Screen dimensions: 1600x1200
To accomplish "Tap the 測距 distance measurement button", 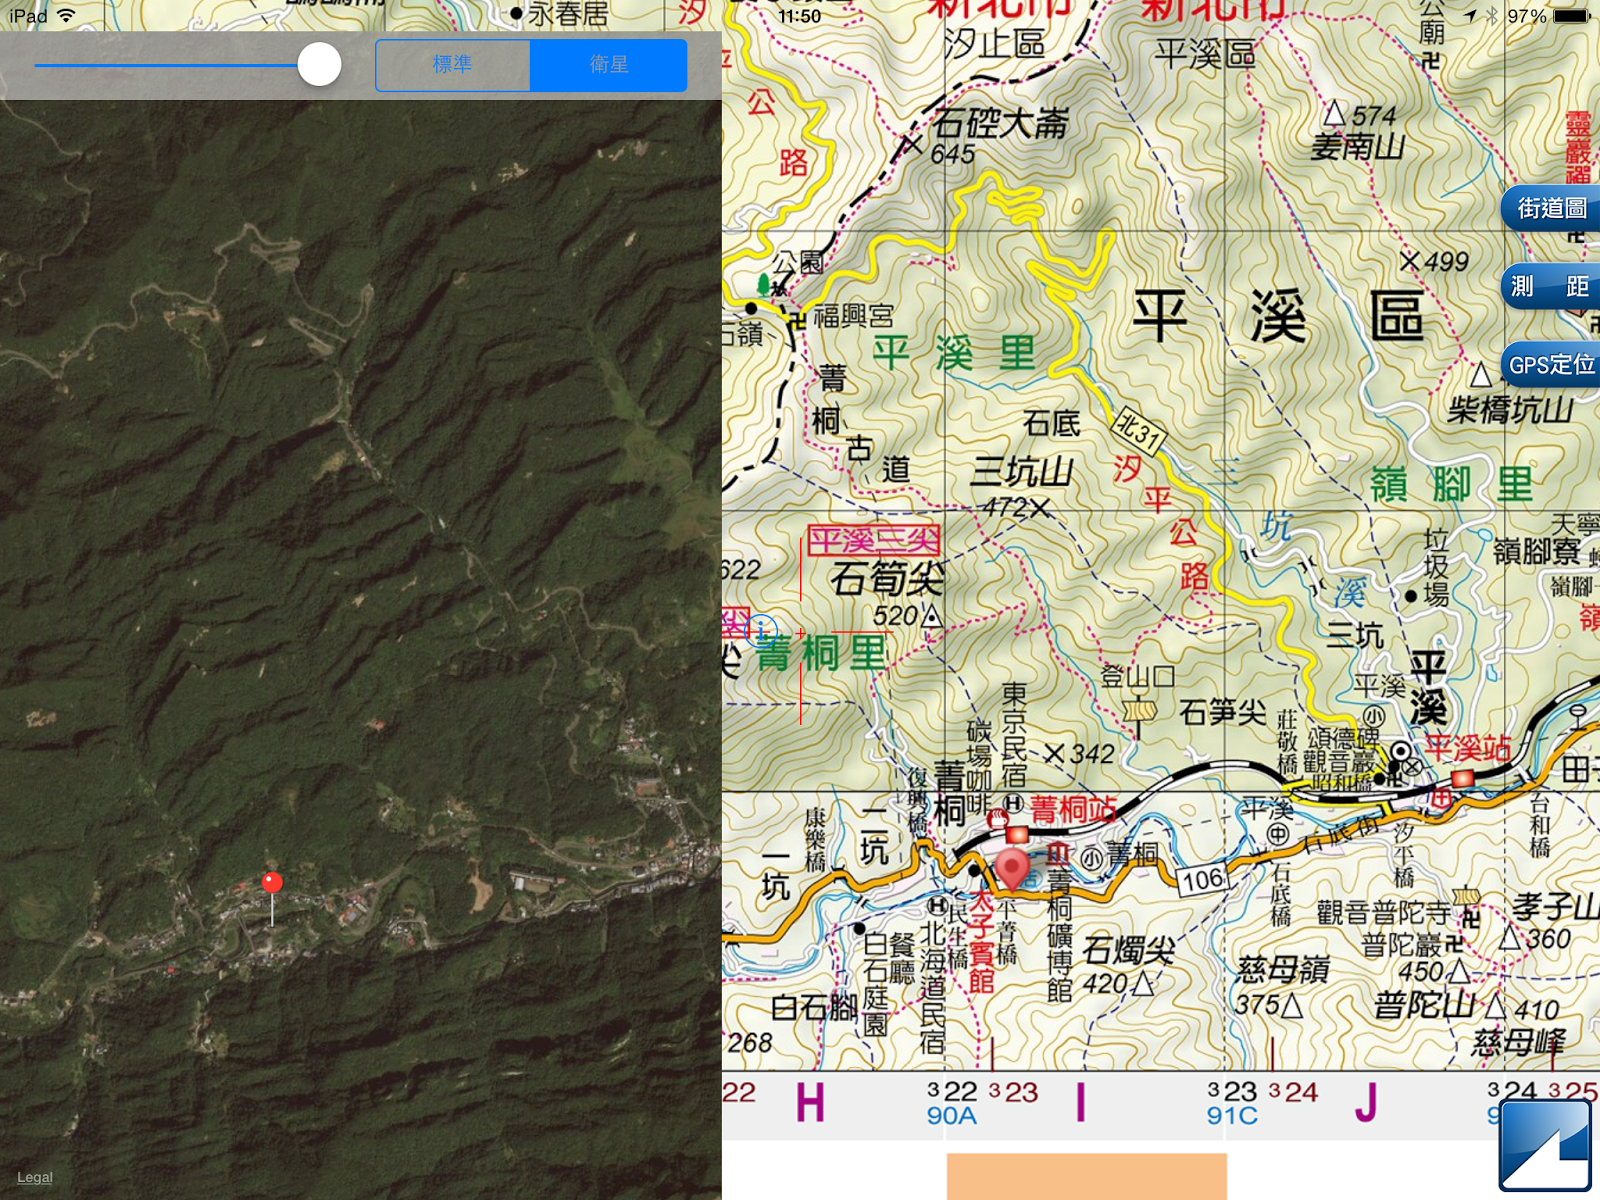I will pos(1551,287).
